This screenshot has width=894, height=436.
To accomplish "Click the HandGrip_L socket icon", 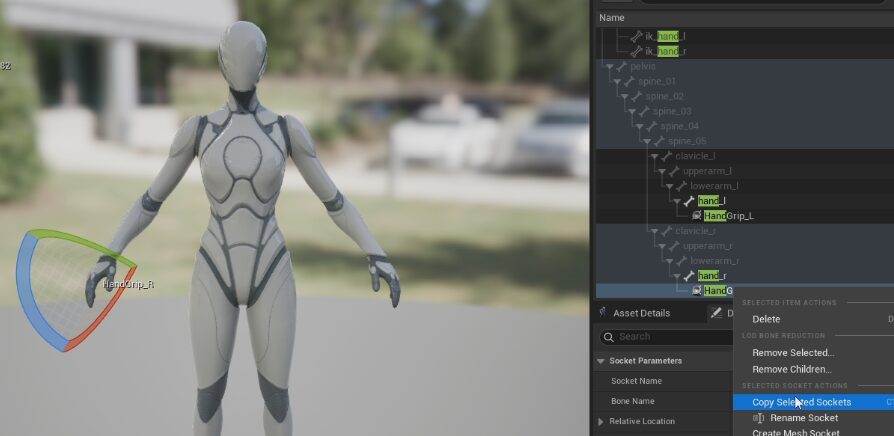I will click(696, 216).
